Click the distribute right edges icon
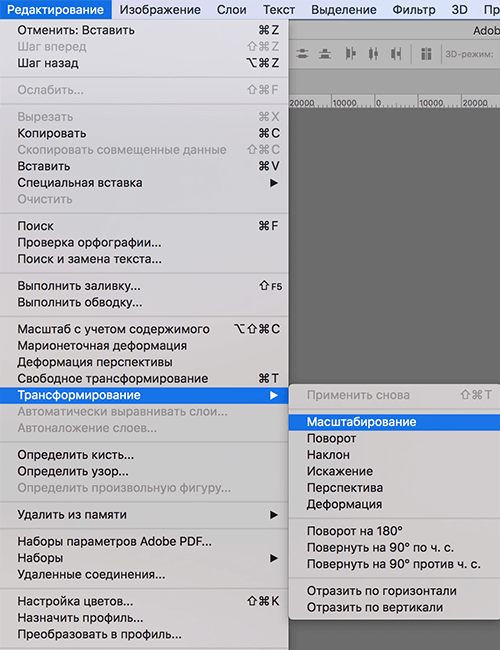This screenshot has width=500, height=650. pyautogui.click(x=396, y=53)
